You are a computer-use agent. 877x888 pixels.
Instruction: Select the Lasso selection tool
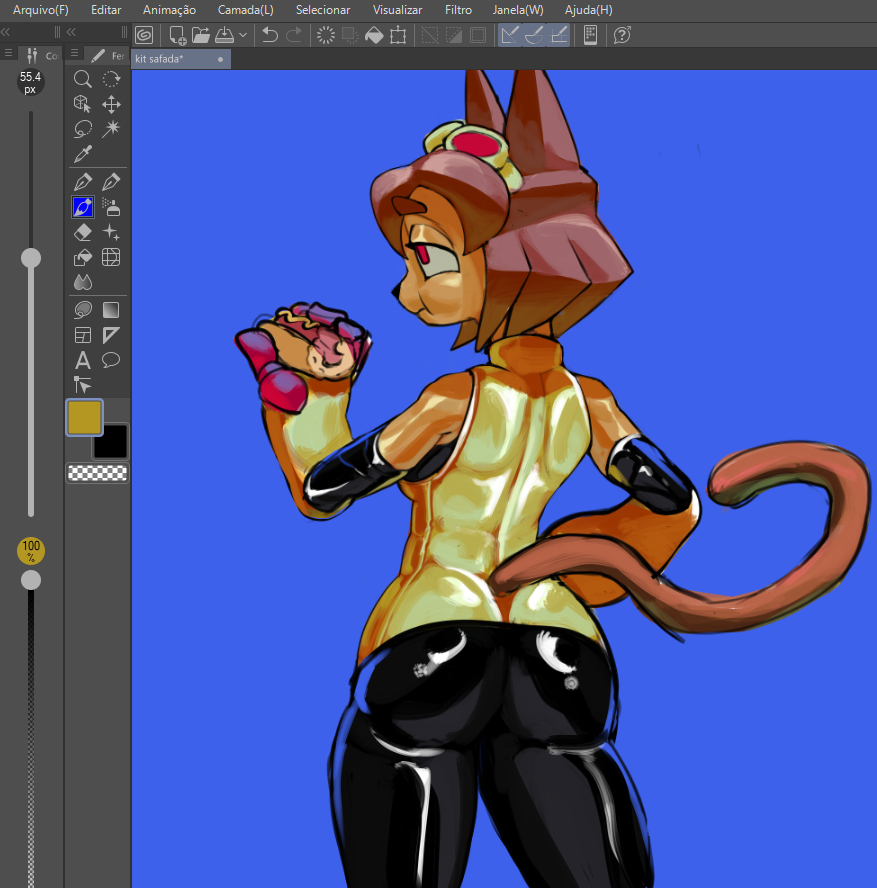tap(83, 129)
